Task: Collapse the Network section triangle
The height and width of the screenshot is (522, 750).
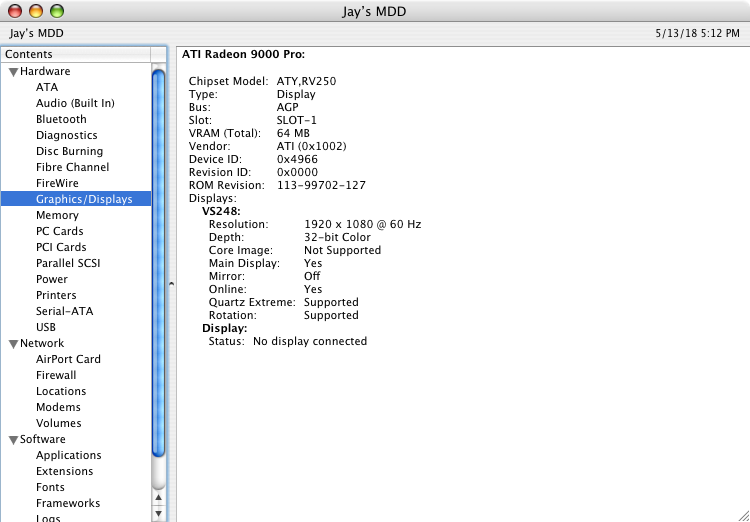Action: 13,344
